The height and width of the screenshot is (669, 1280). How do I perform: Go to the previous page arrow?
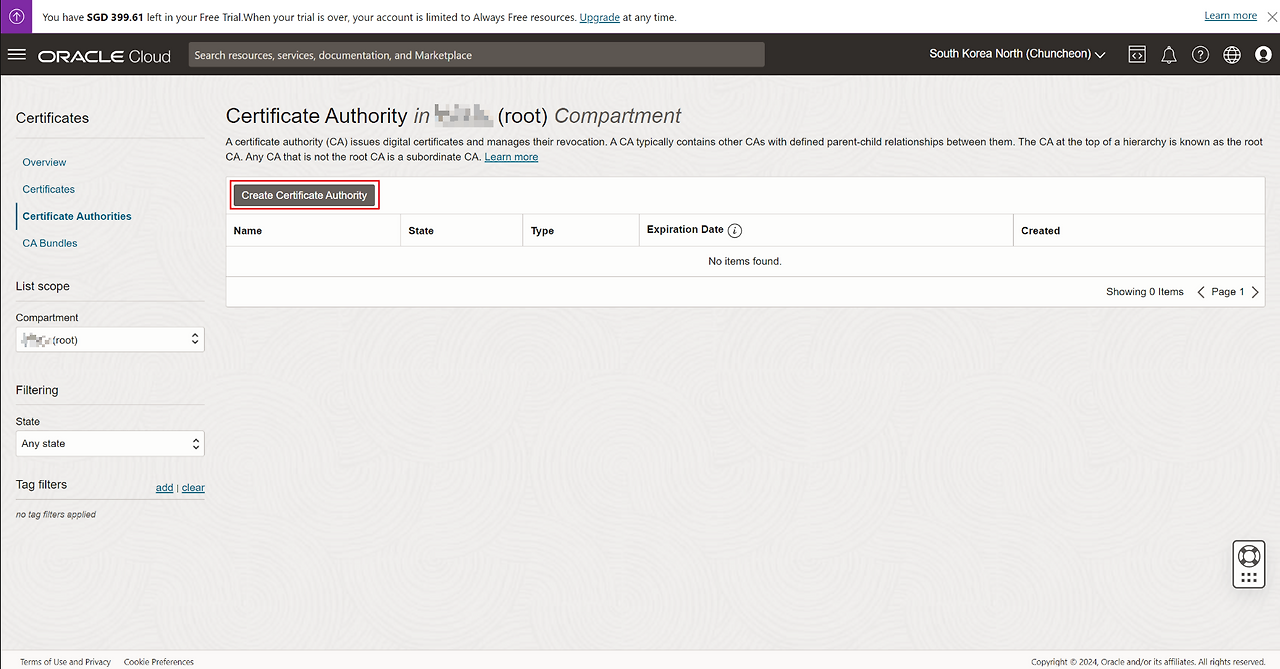(1201, 292)
